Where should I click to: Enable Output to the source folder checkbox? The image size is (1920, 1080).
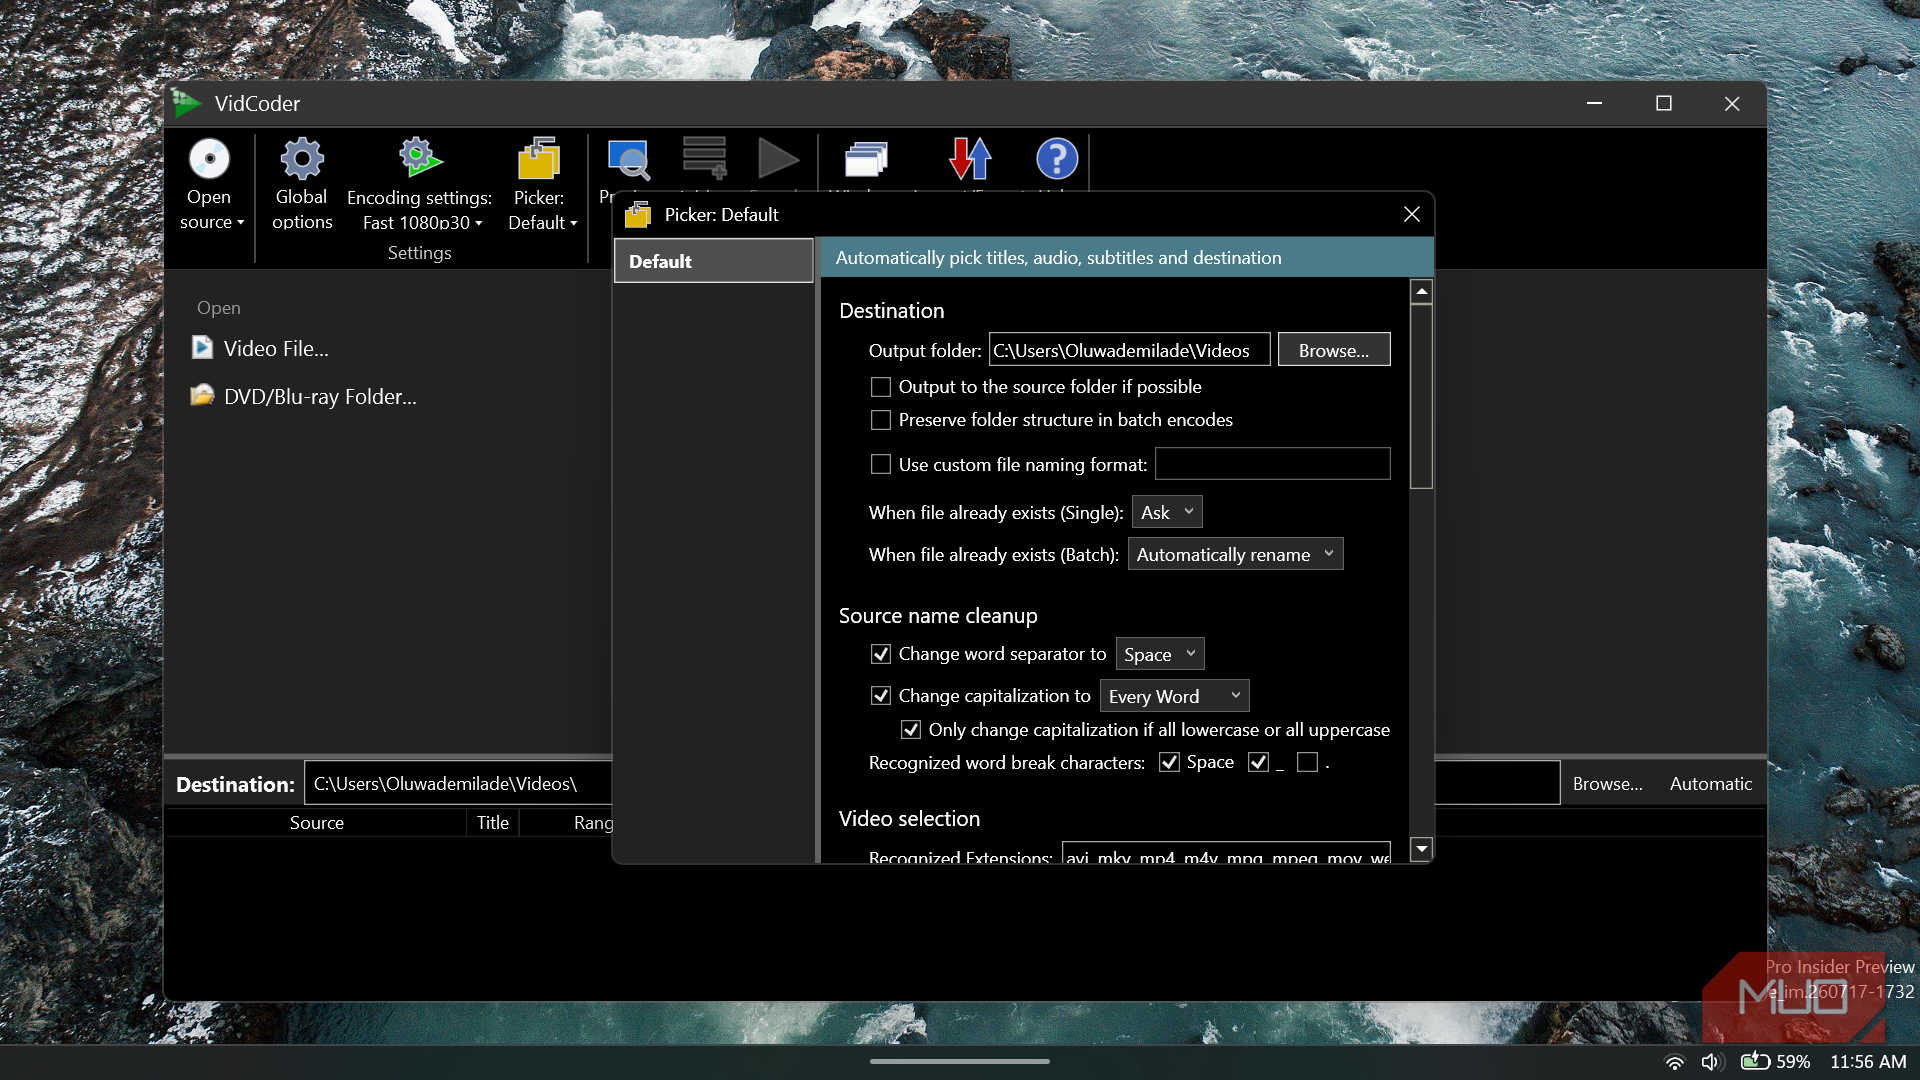coord(881,387)
